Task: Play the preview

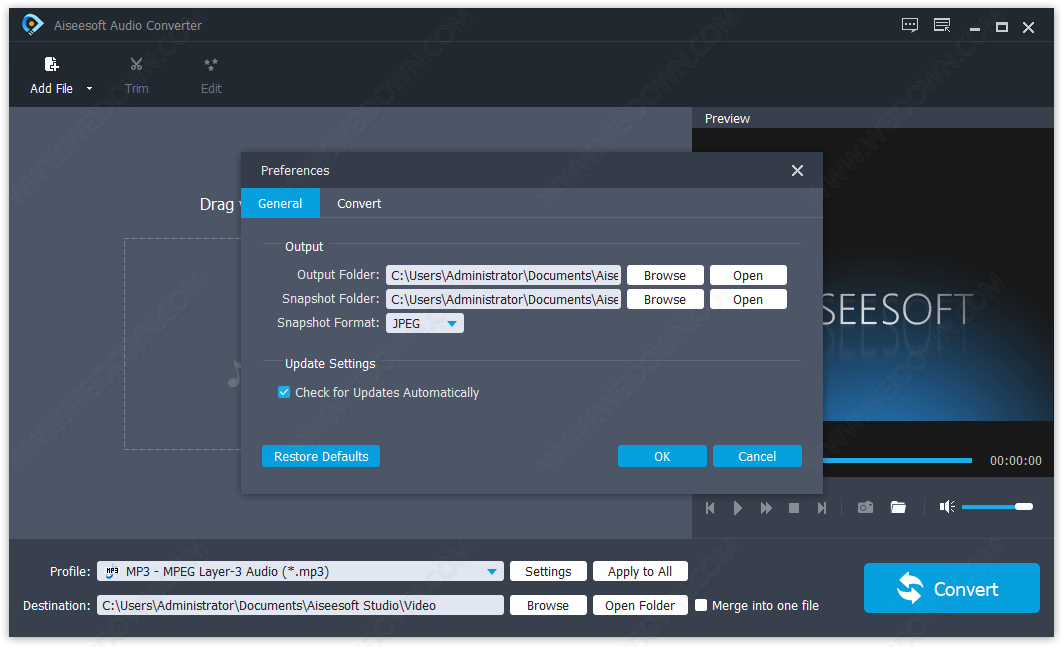Action: tap(738, 508)
